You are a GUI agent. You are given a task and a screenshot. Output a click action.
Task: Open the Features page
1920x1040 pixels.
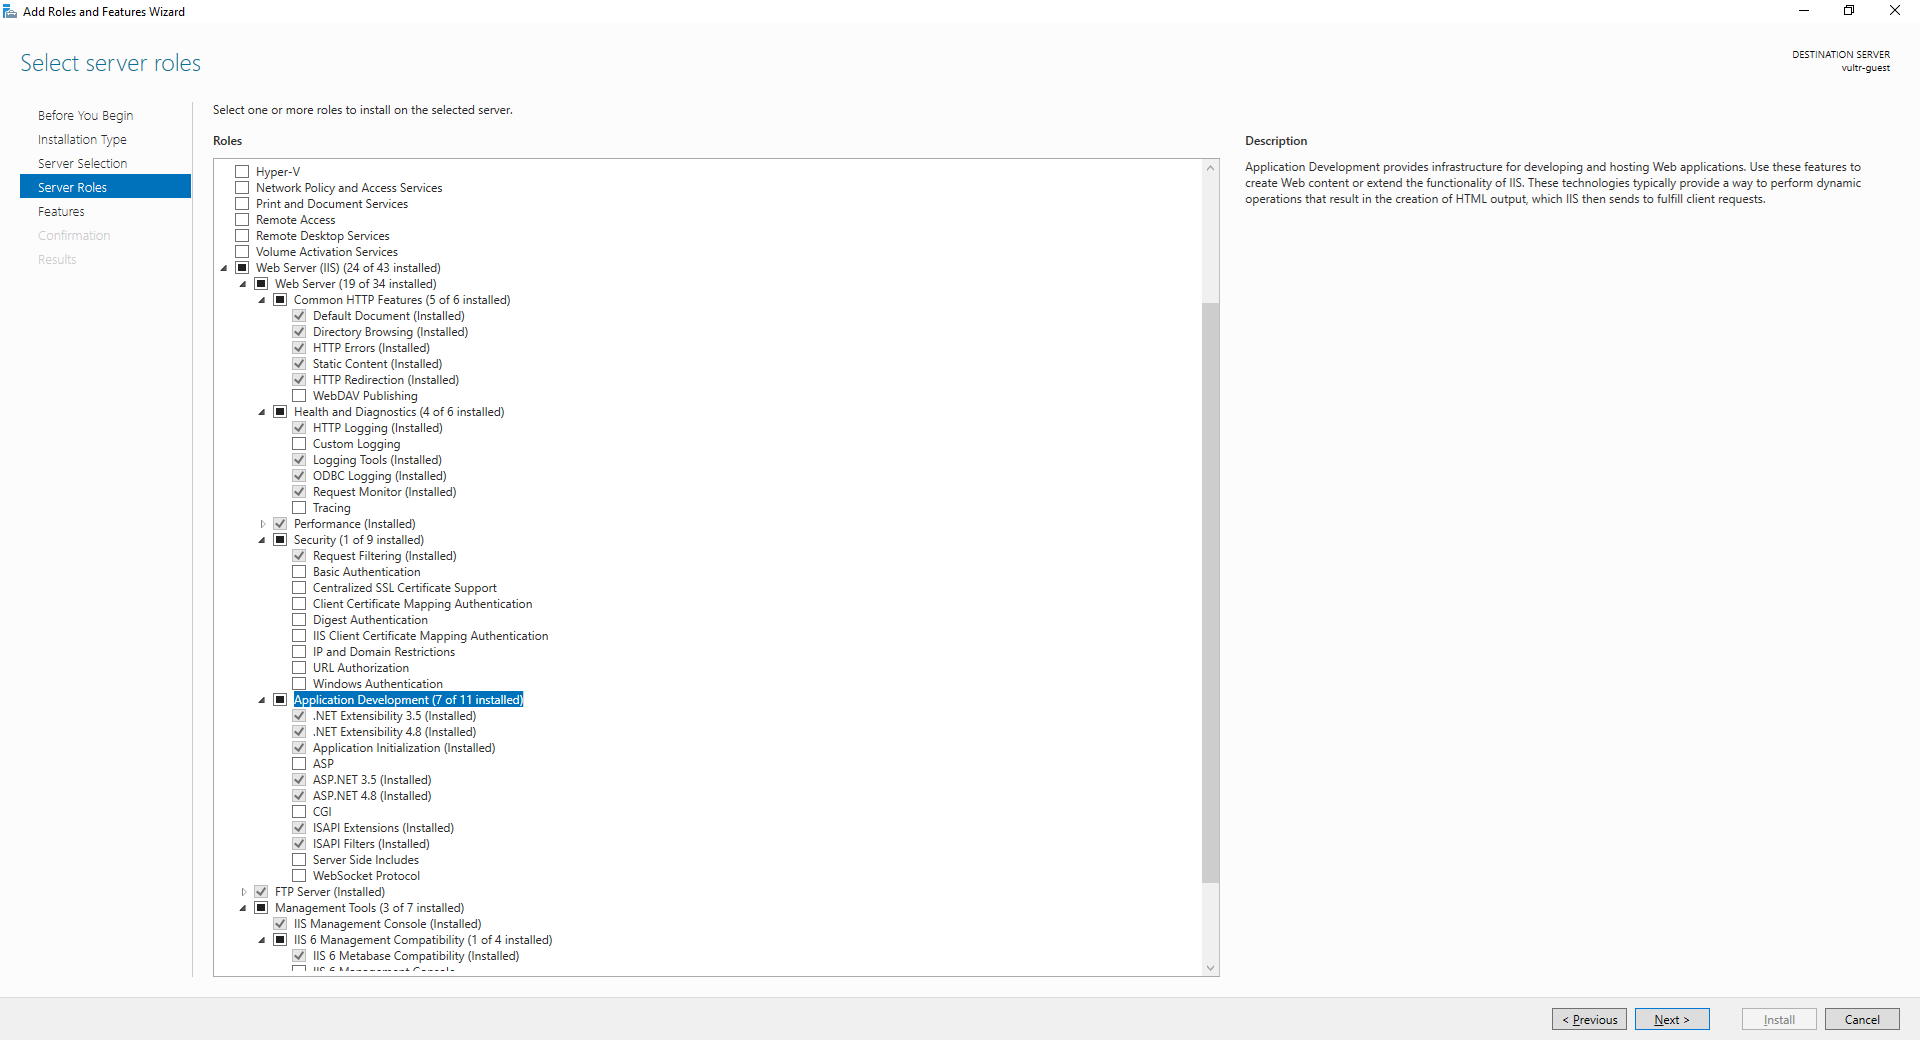(61, 211)
